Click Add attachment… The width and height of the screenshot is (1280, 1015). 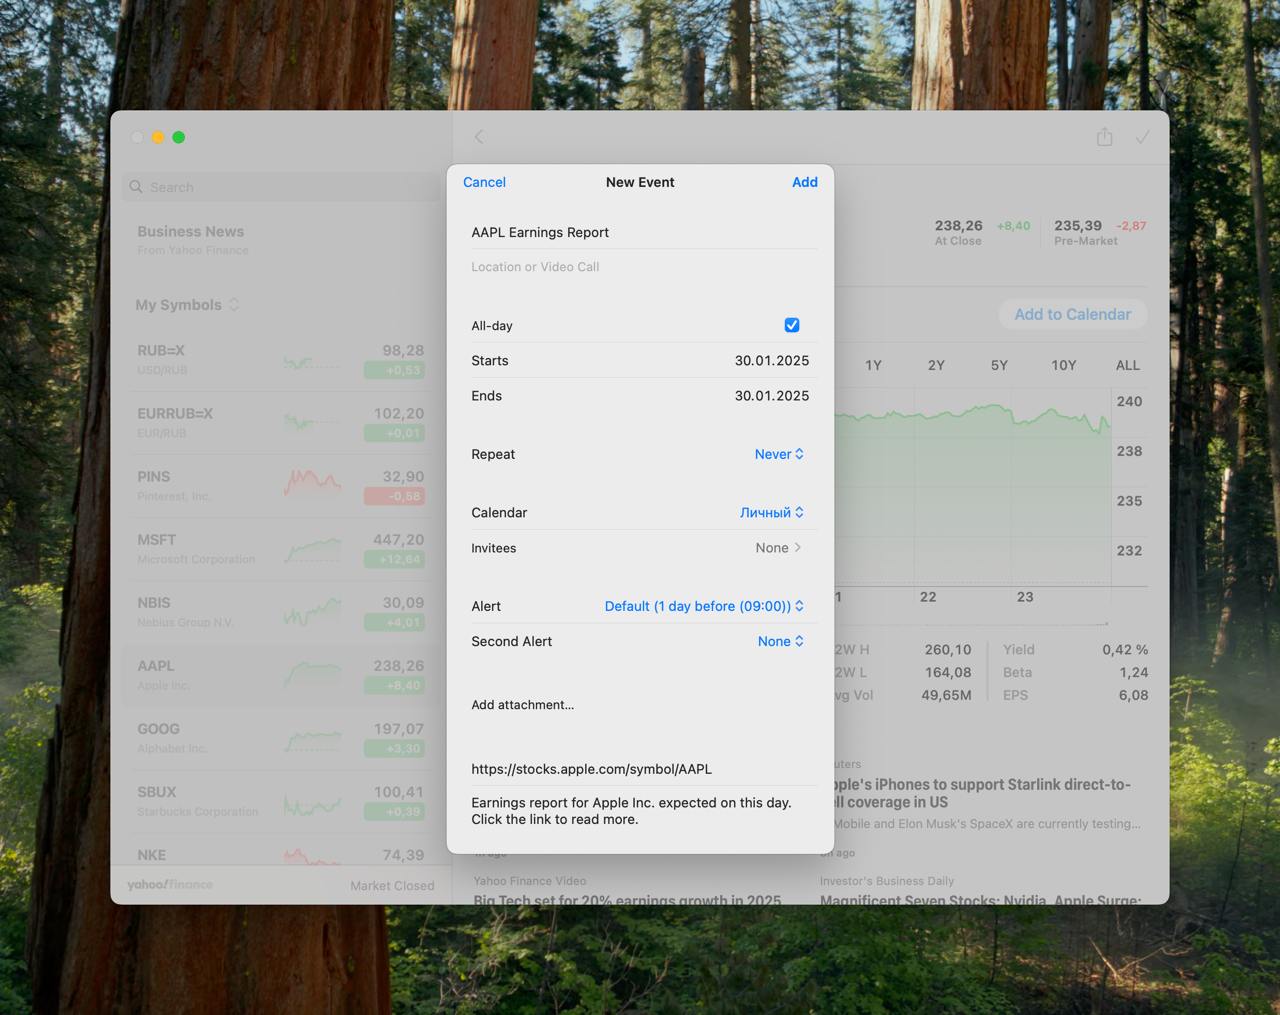point(523,705)
